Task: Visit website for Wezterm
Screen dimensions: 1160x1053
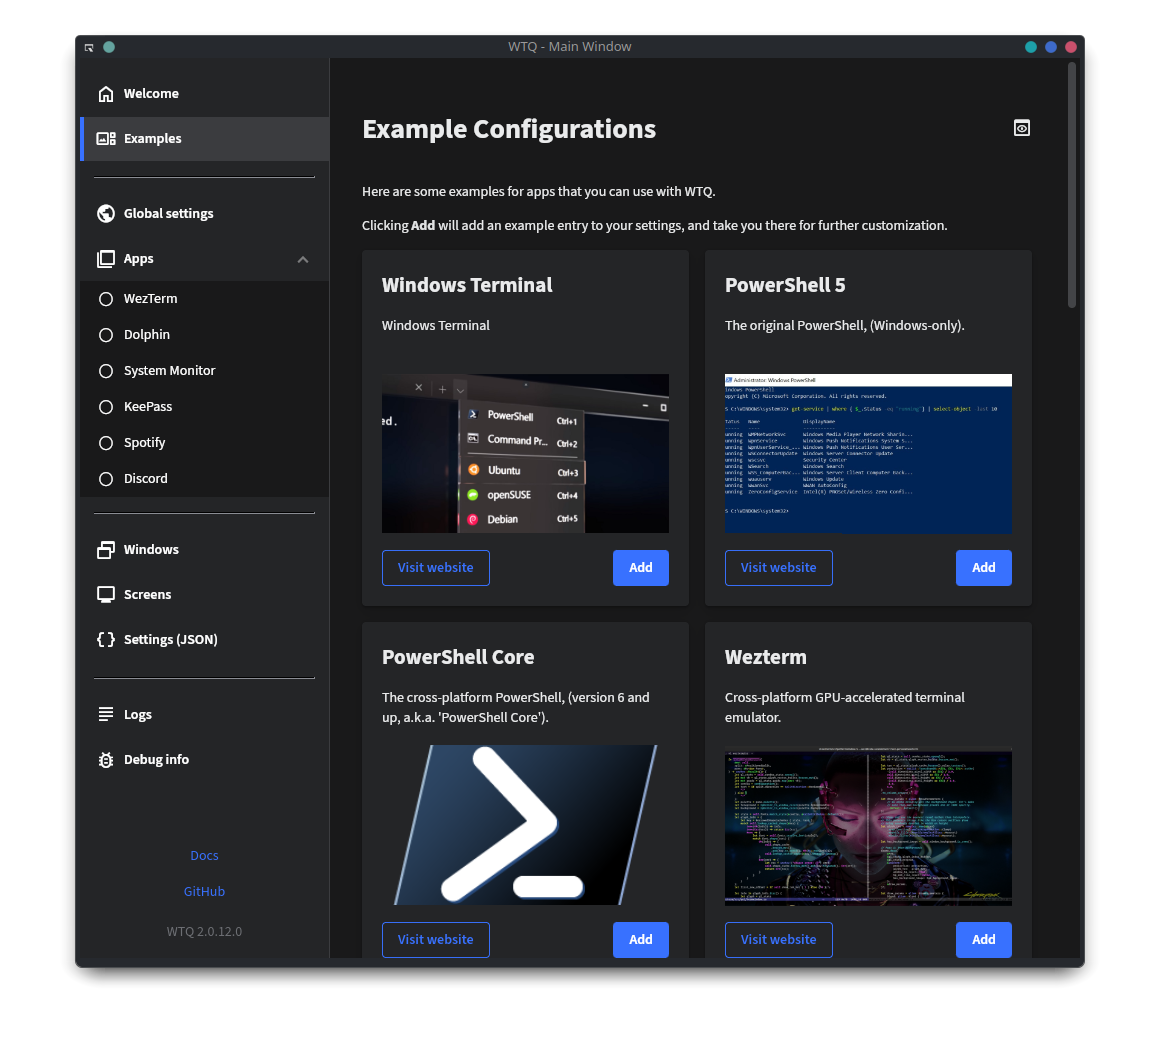Action: coord(778,939)
